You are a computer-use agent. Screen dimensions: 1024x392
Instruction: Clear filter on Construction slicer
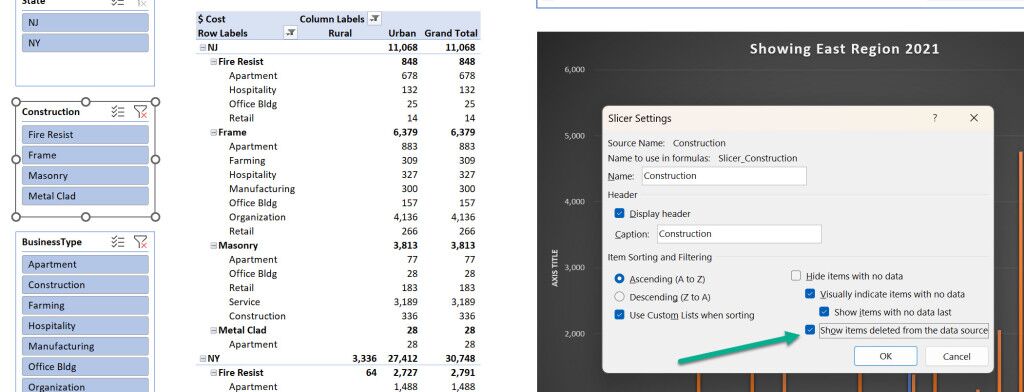[140, 112]
